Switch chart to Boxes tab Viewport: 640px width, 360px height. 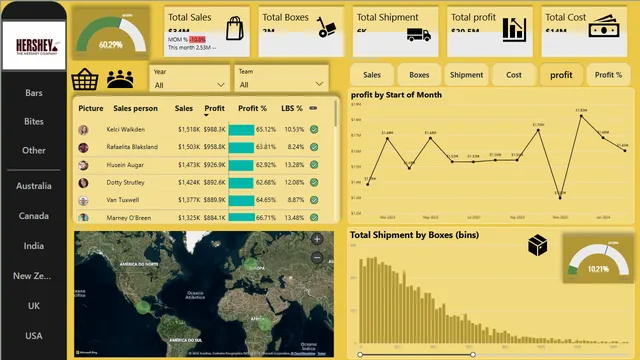[x=419, y=75]
